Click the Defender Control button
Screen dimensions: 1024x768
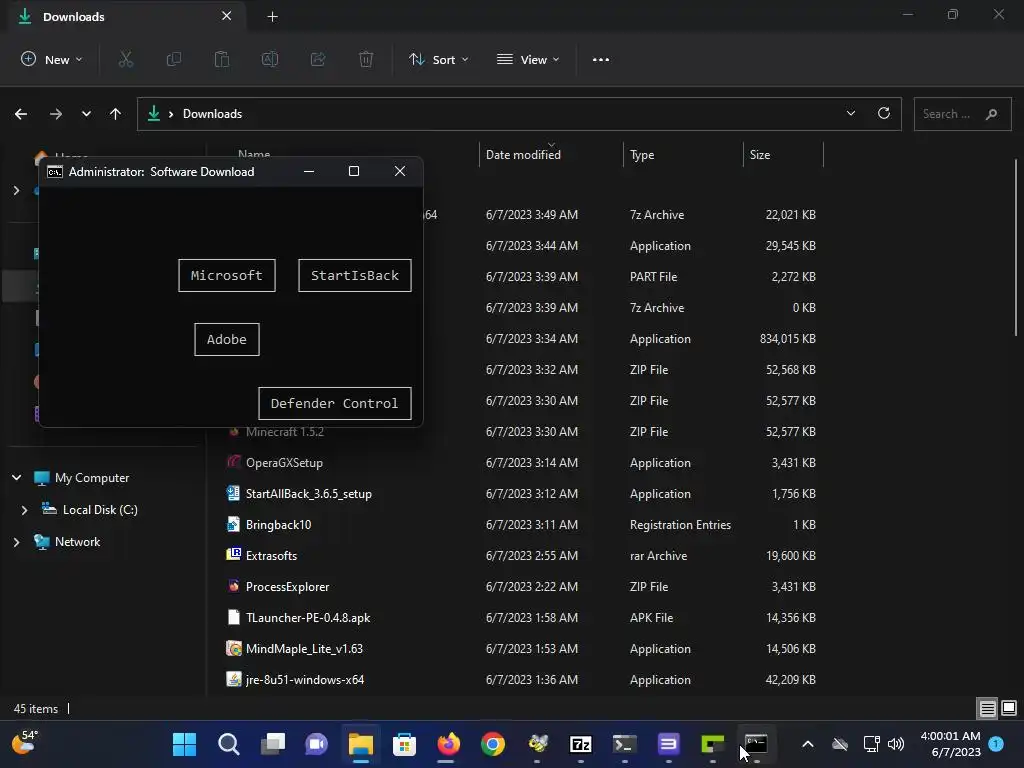pos(334,404)
